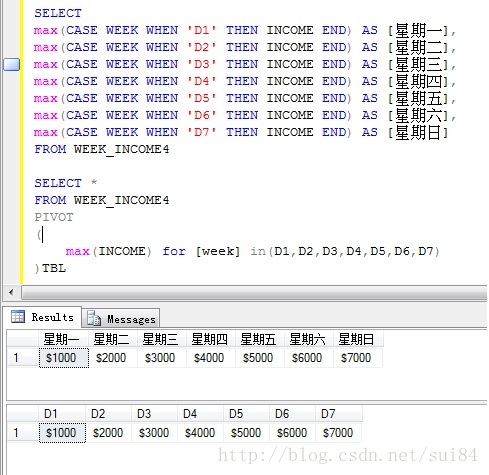Click the 'D7' string literal in the query
Image resolution: width=489 pixels, height=475 pixels.
(x=201, y=132)
